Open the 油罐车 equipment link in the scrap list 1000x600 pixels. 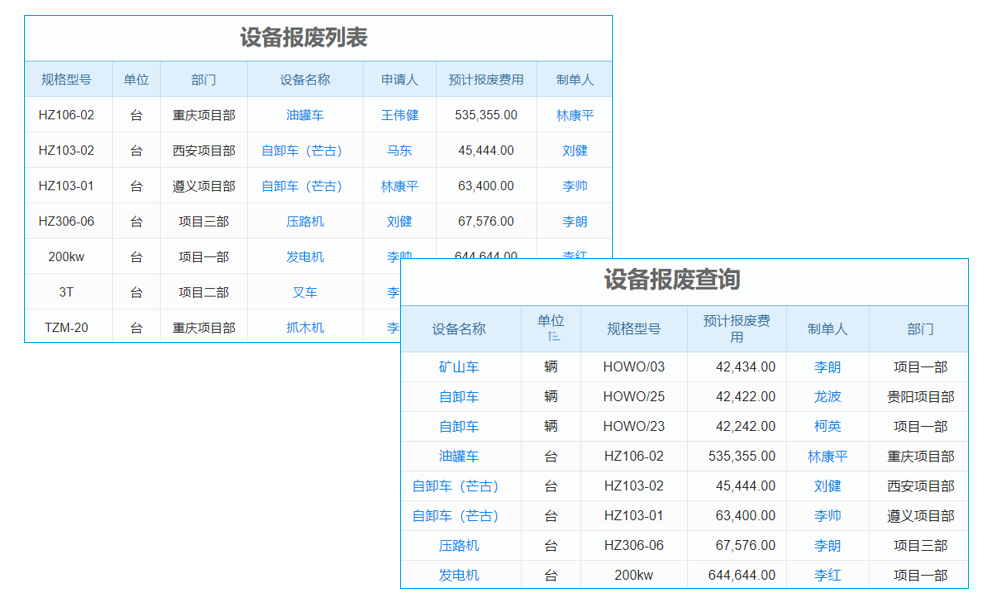click(x=305, y=115)
